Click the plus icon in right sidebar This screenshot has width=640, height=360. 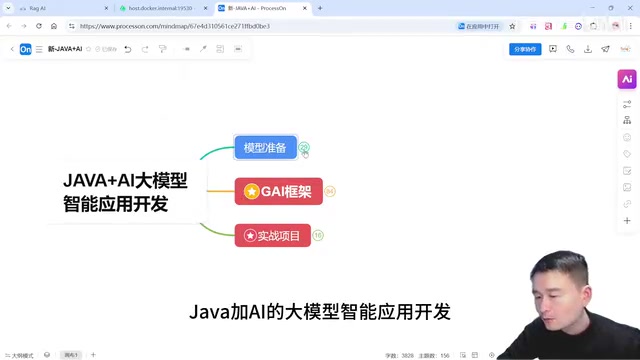[x=627, y=220]
